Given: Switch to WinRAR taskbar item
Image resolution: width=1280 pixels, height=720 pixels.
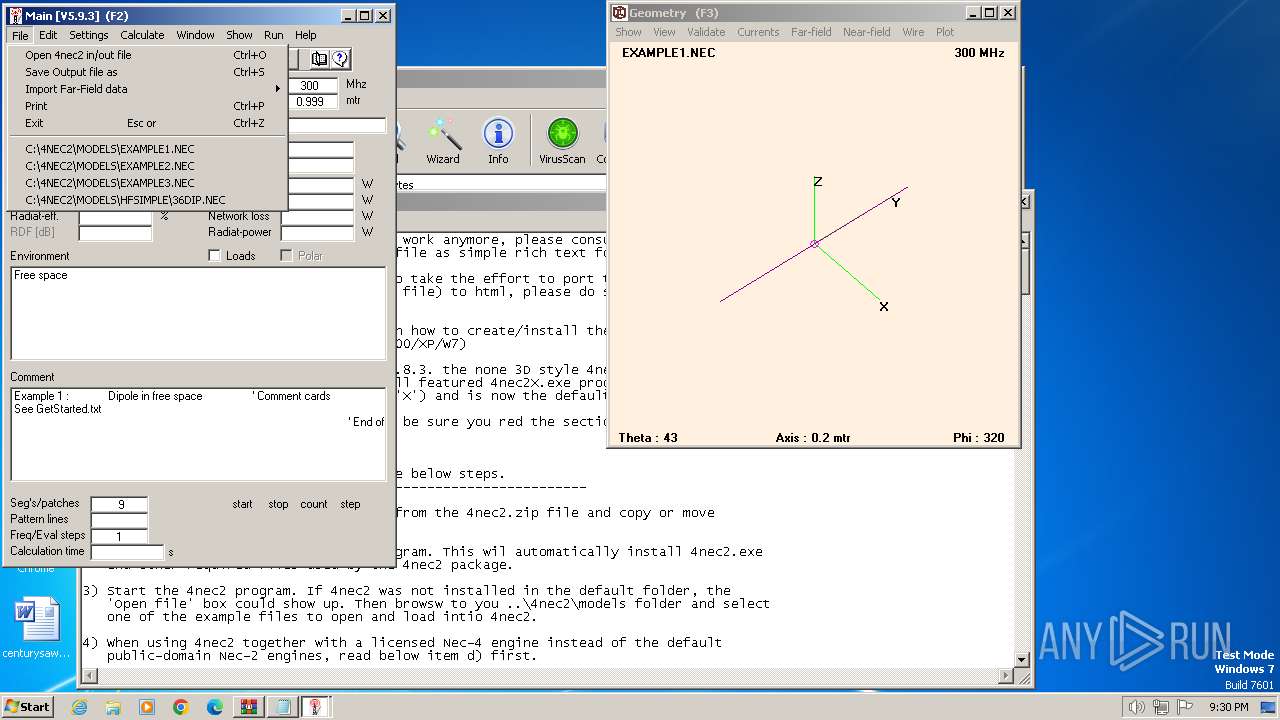Looking at the screenshot, I should (x=248, y=707).
